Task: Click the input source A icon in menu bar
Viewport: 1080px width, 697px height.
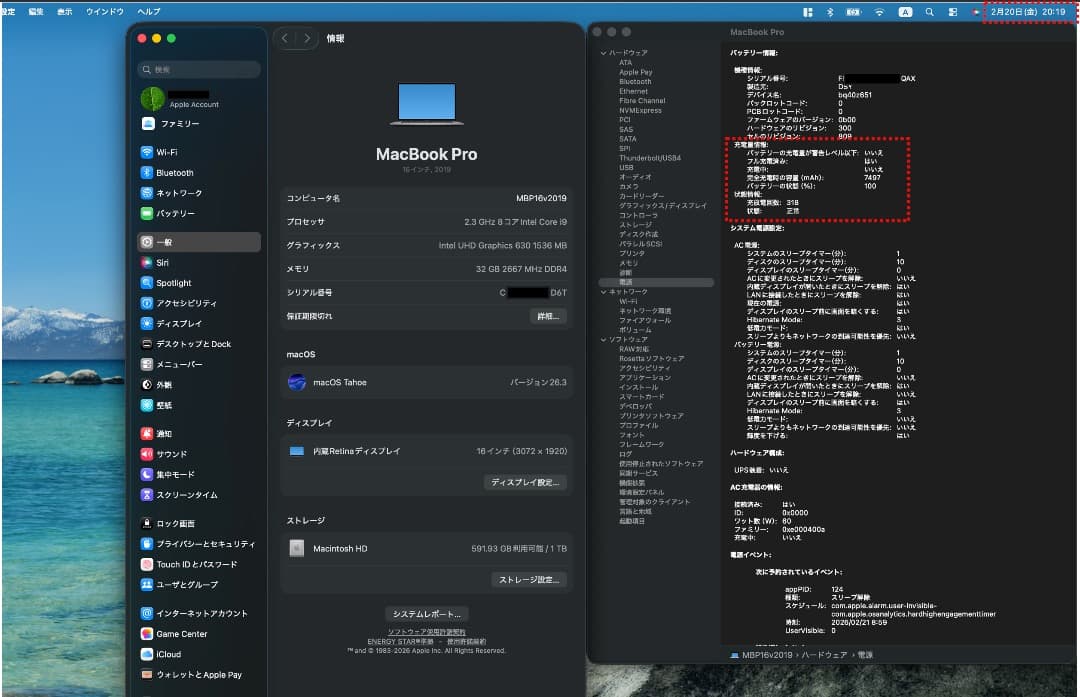Action: pos(905,12)
